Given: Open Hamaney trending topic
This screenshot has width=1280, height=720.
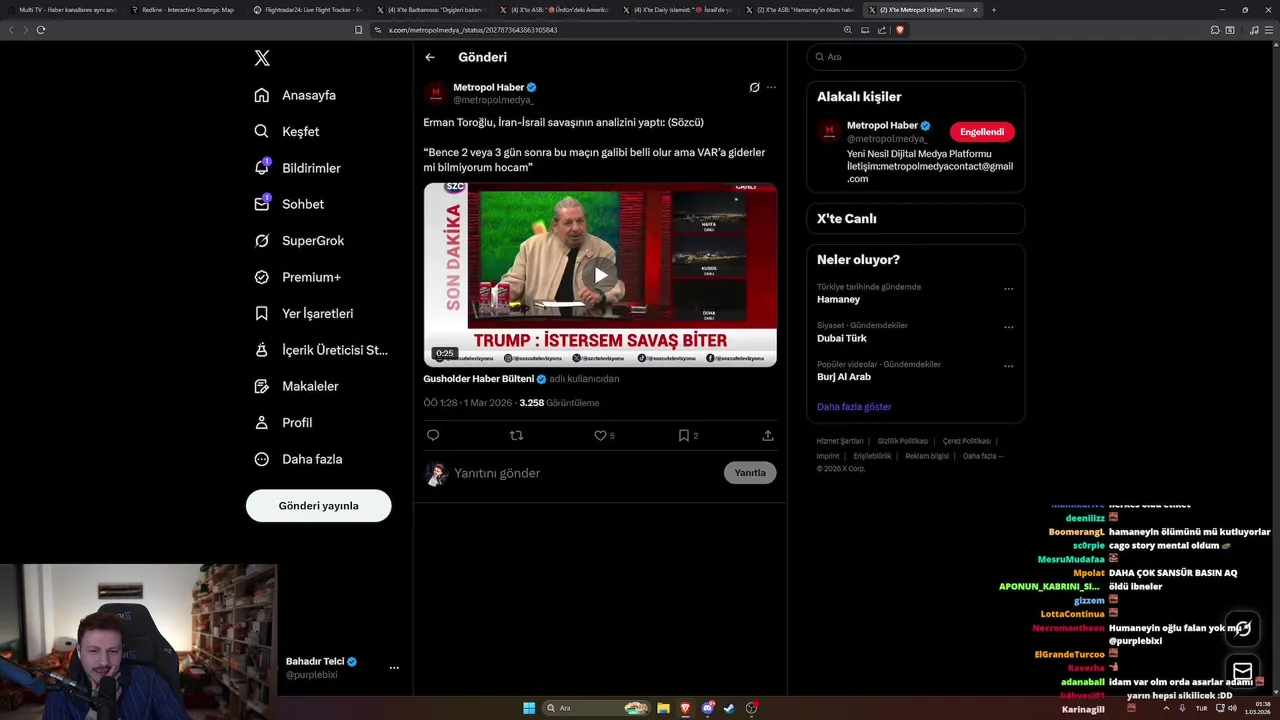Looking at the screenshot, I should pos(838,299).
